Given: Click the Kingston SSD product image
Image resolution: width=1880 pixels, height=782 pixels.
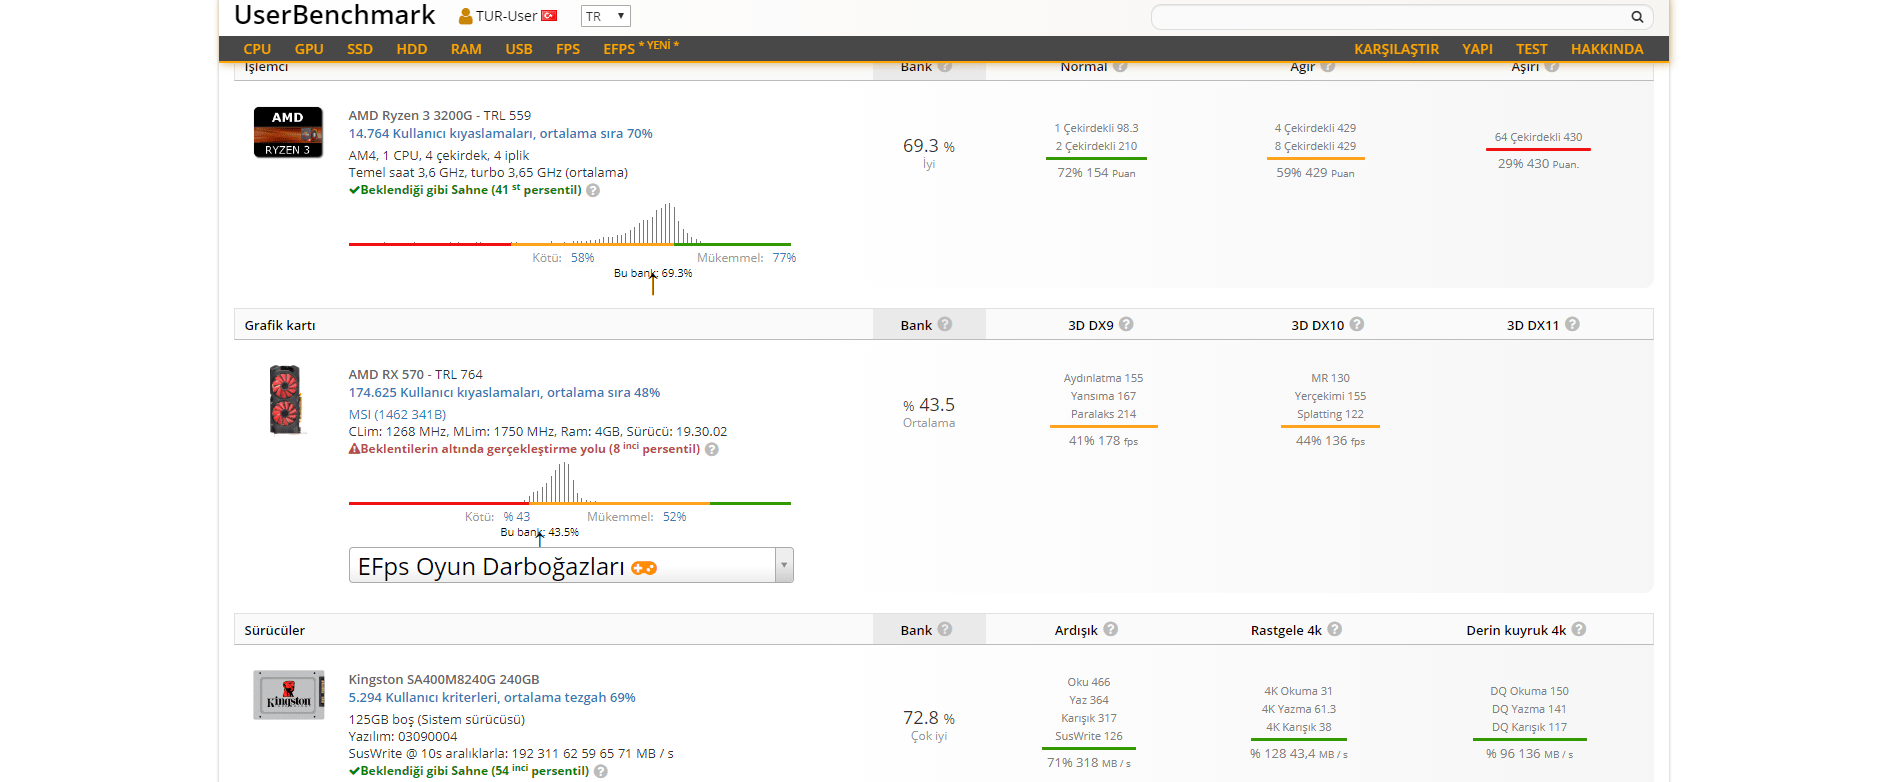Looking at the screenshot, I should [x=289, y=695].
